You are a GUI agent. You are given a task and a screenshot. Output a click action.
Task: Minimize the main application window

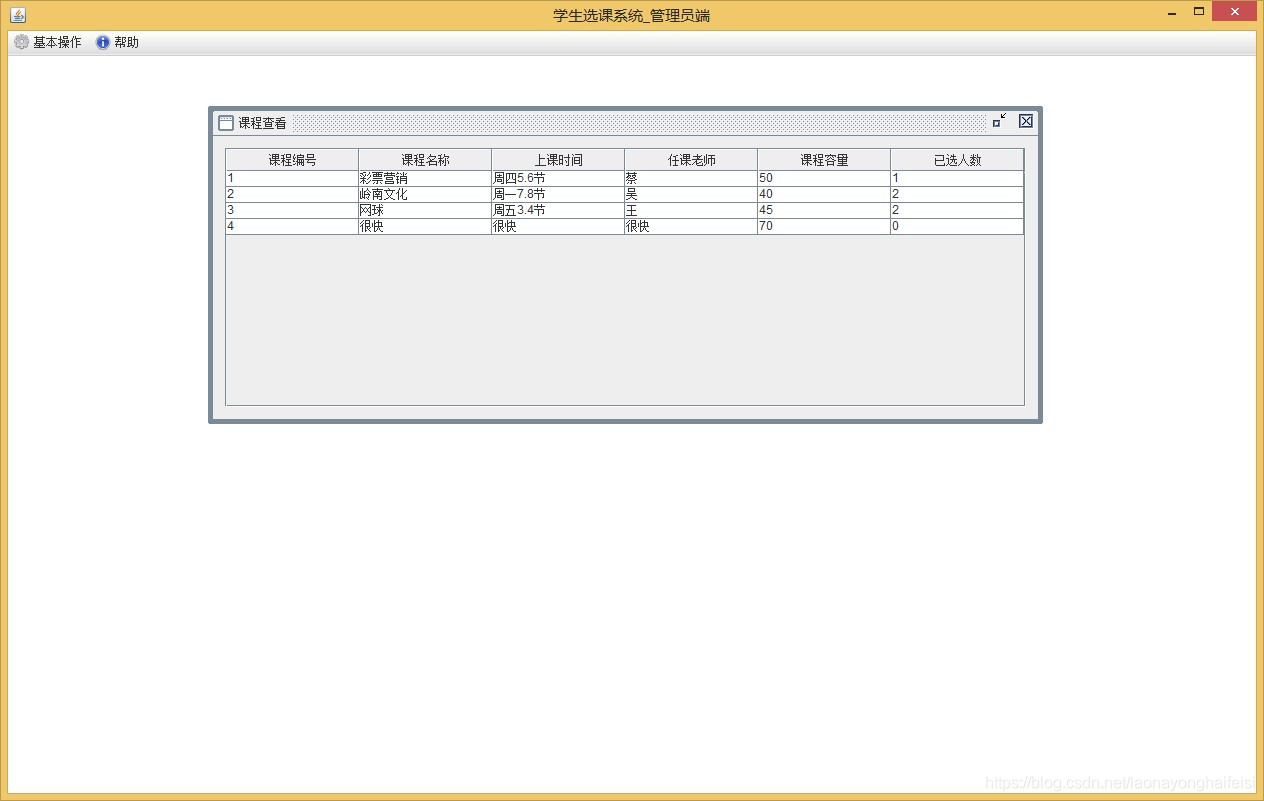tap(1172, 12)
